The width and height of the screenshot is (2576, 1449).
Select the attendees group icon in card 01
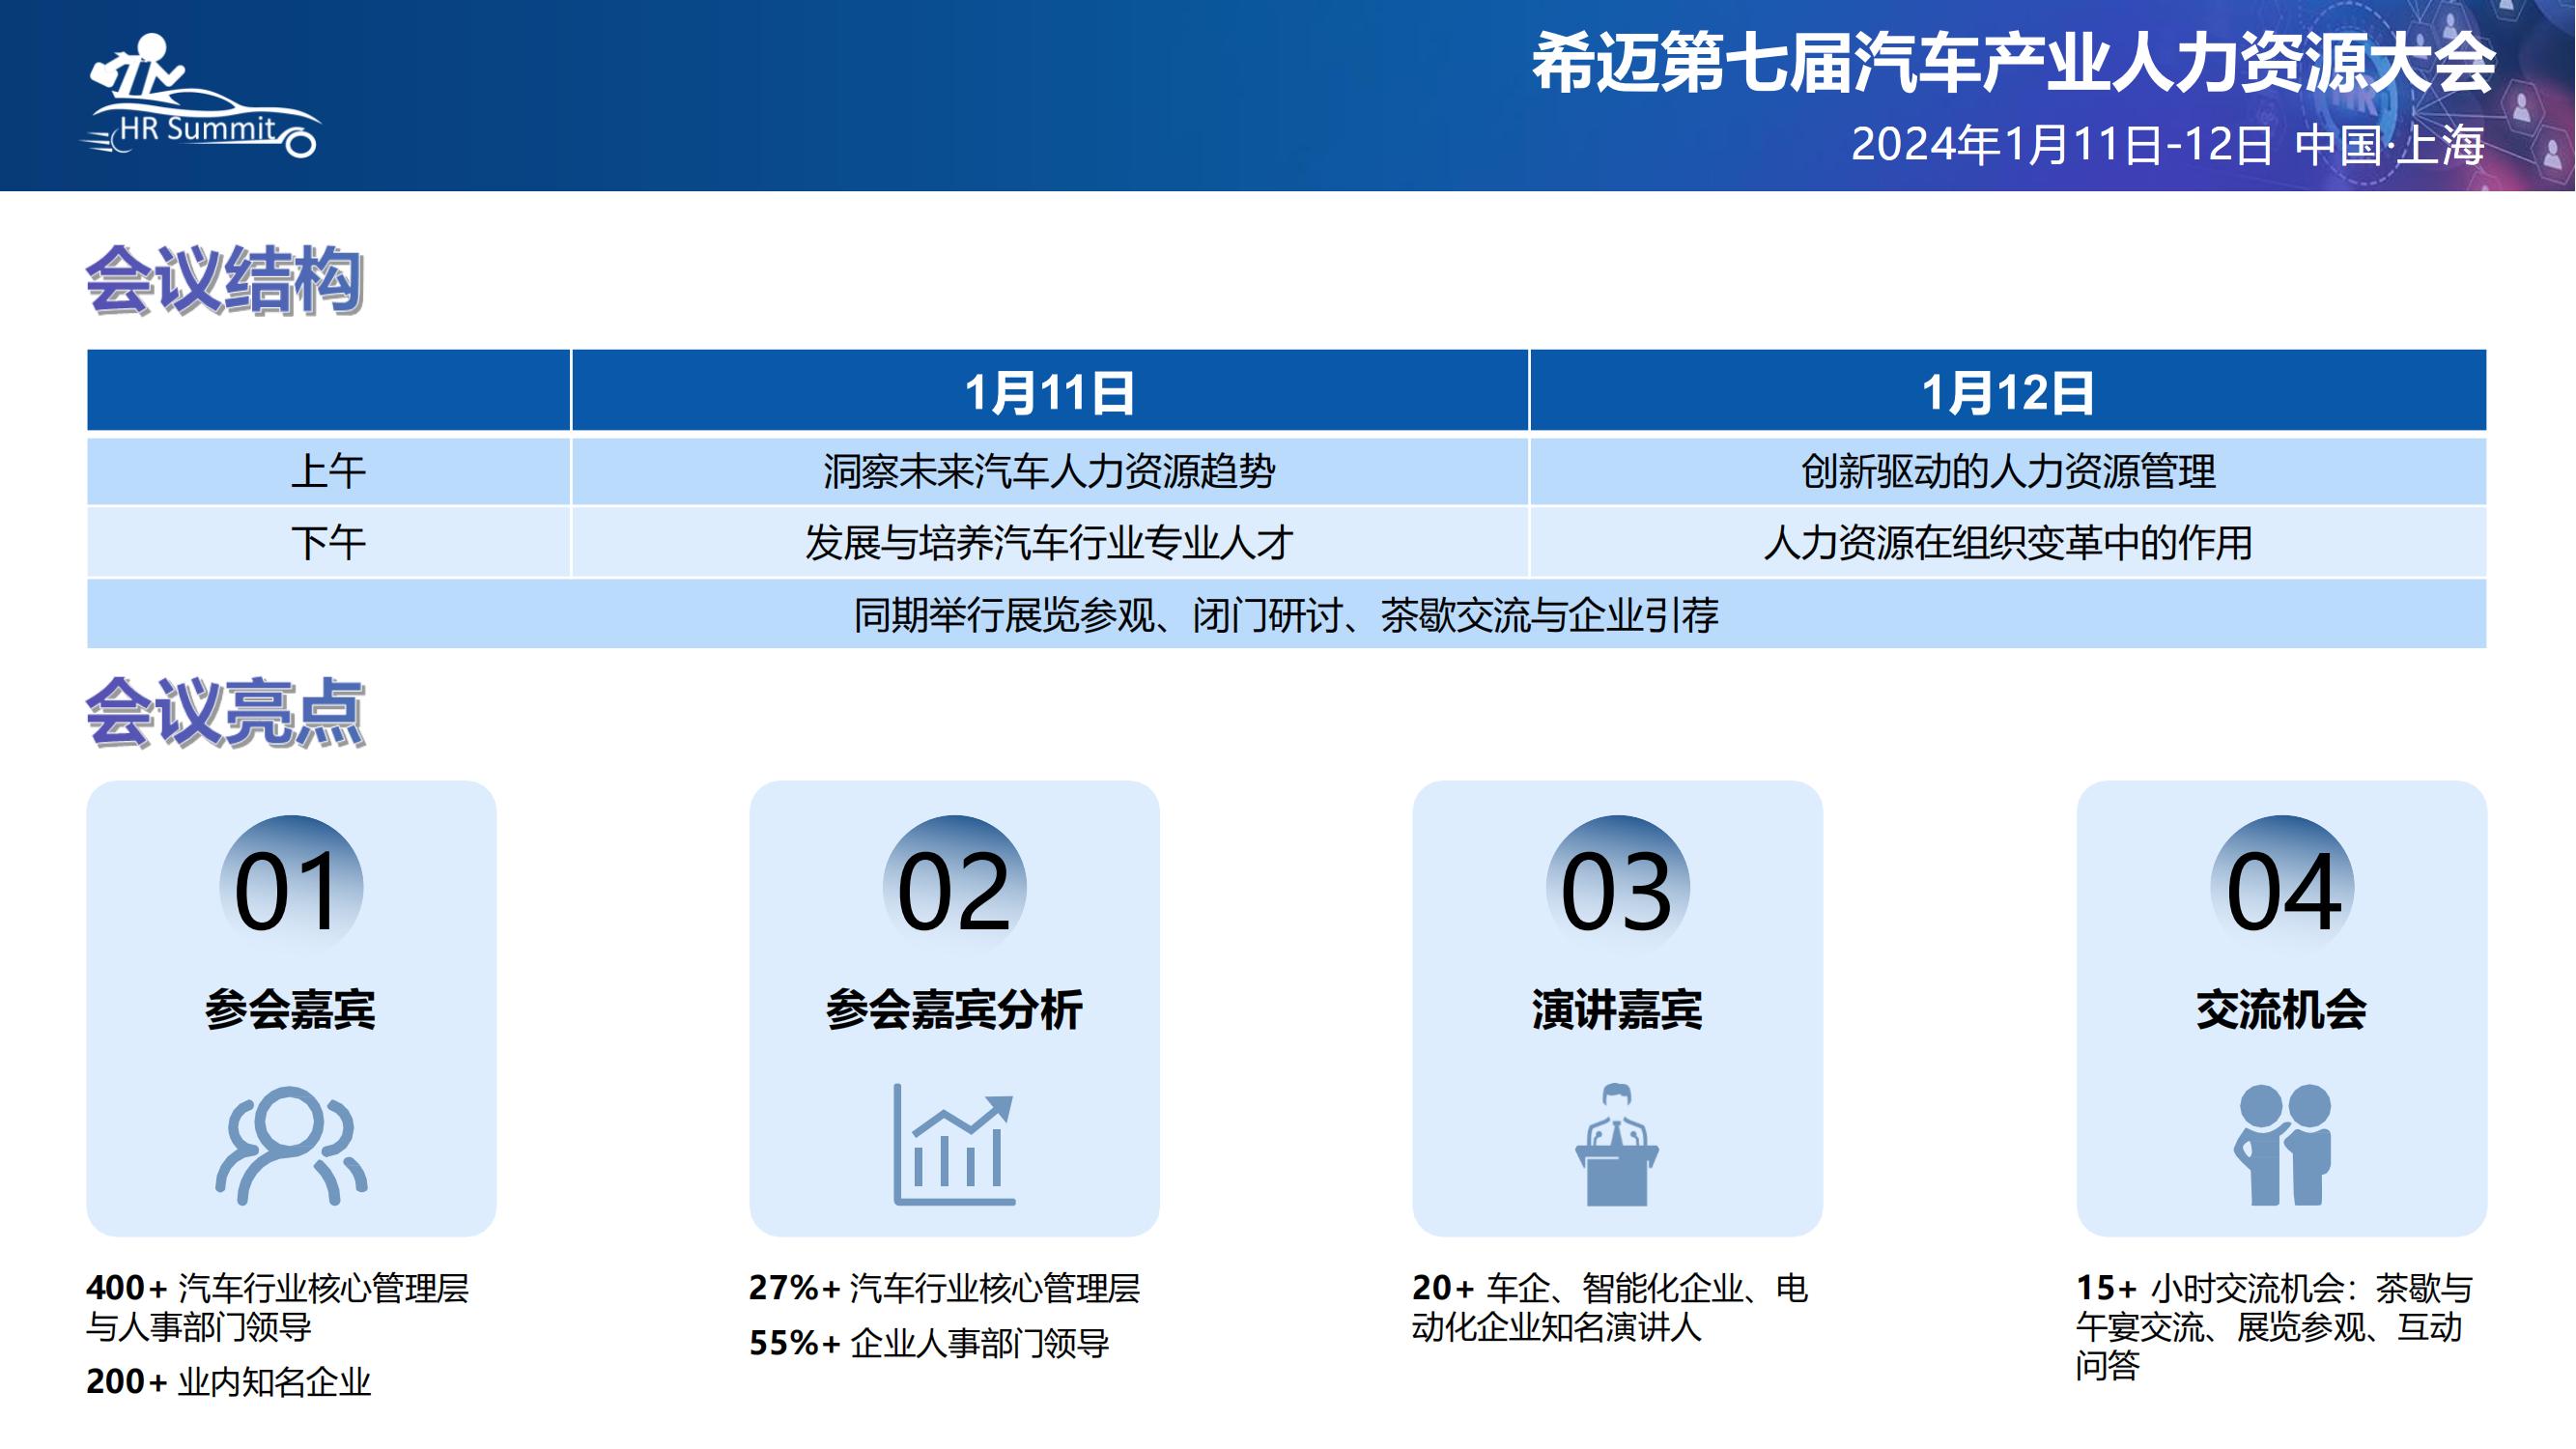click(291, 1146)
